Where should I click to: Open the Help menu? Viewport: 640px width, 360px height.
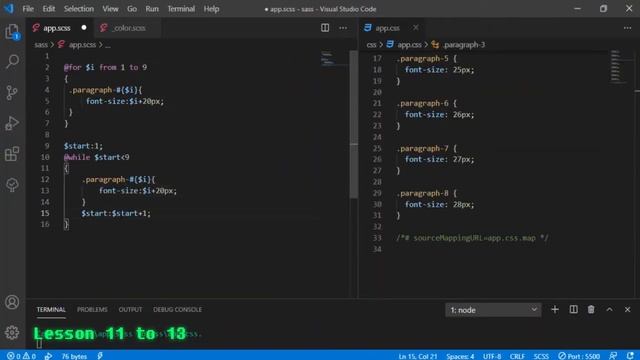(x=211, y=9)
